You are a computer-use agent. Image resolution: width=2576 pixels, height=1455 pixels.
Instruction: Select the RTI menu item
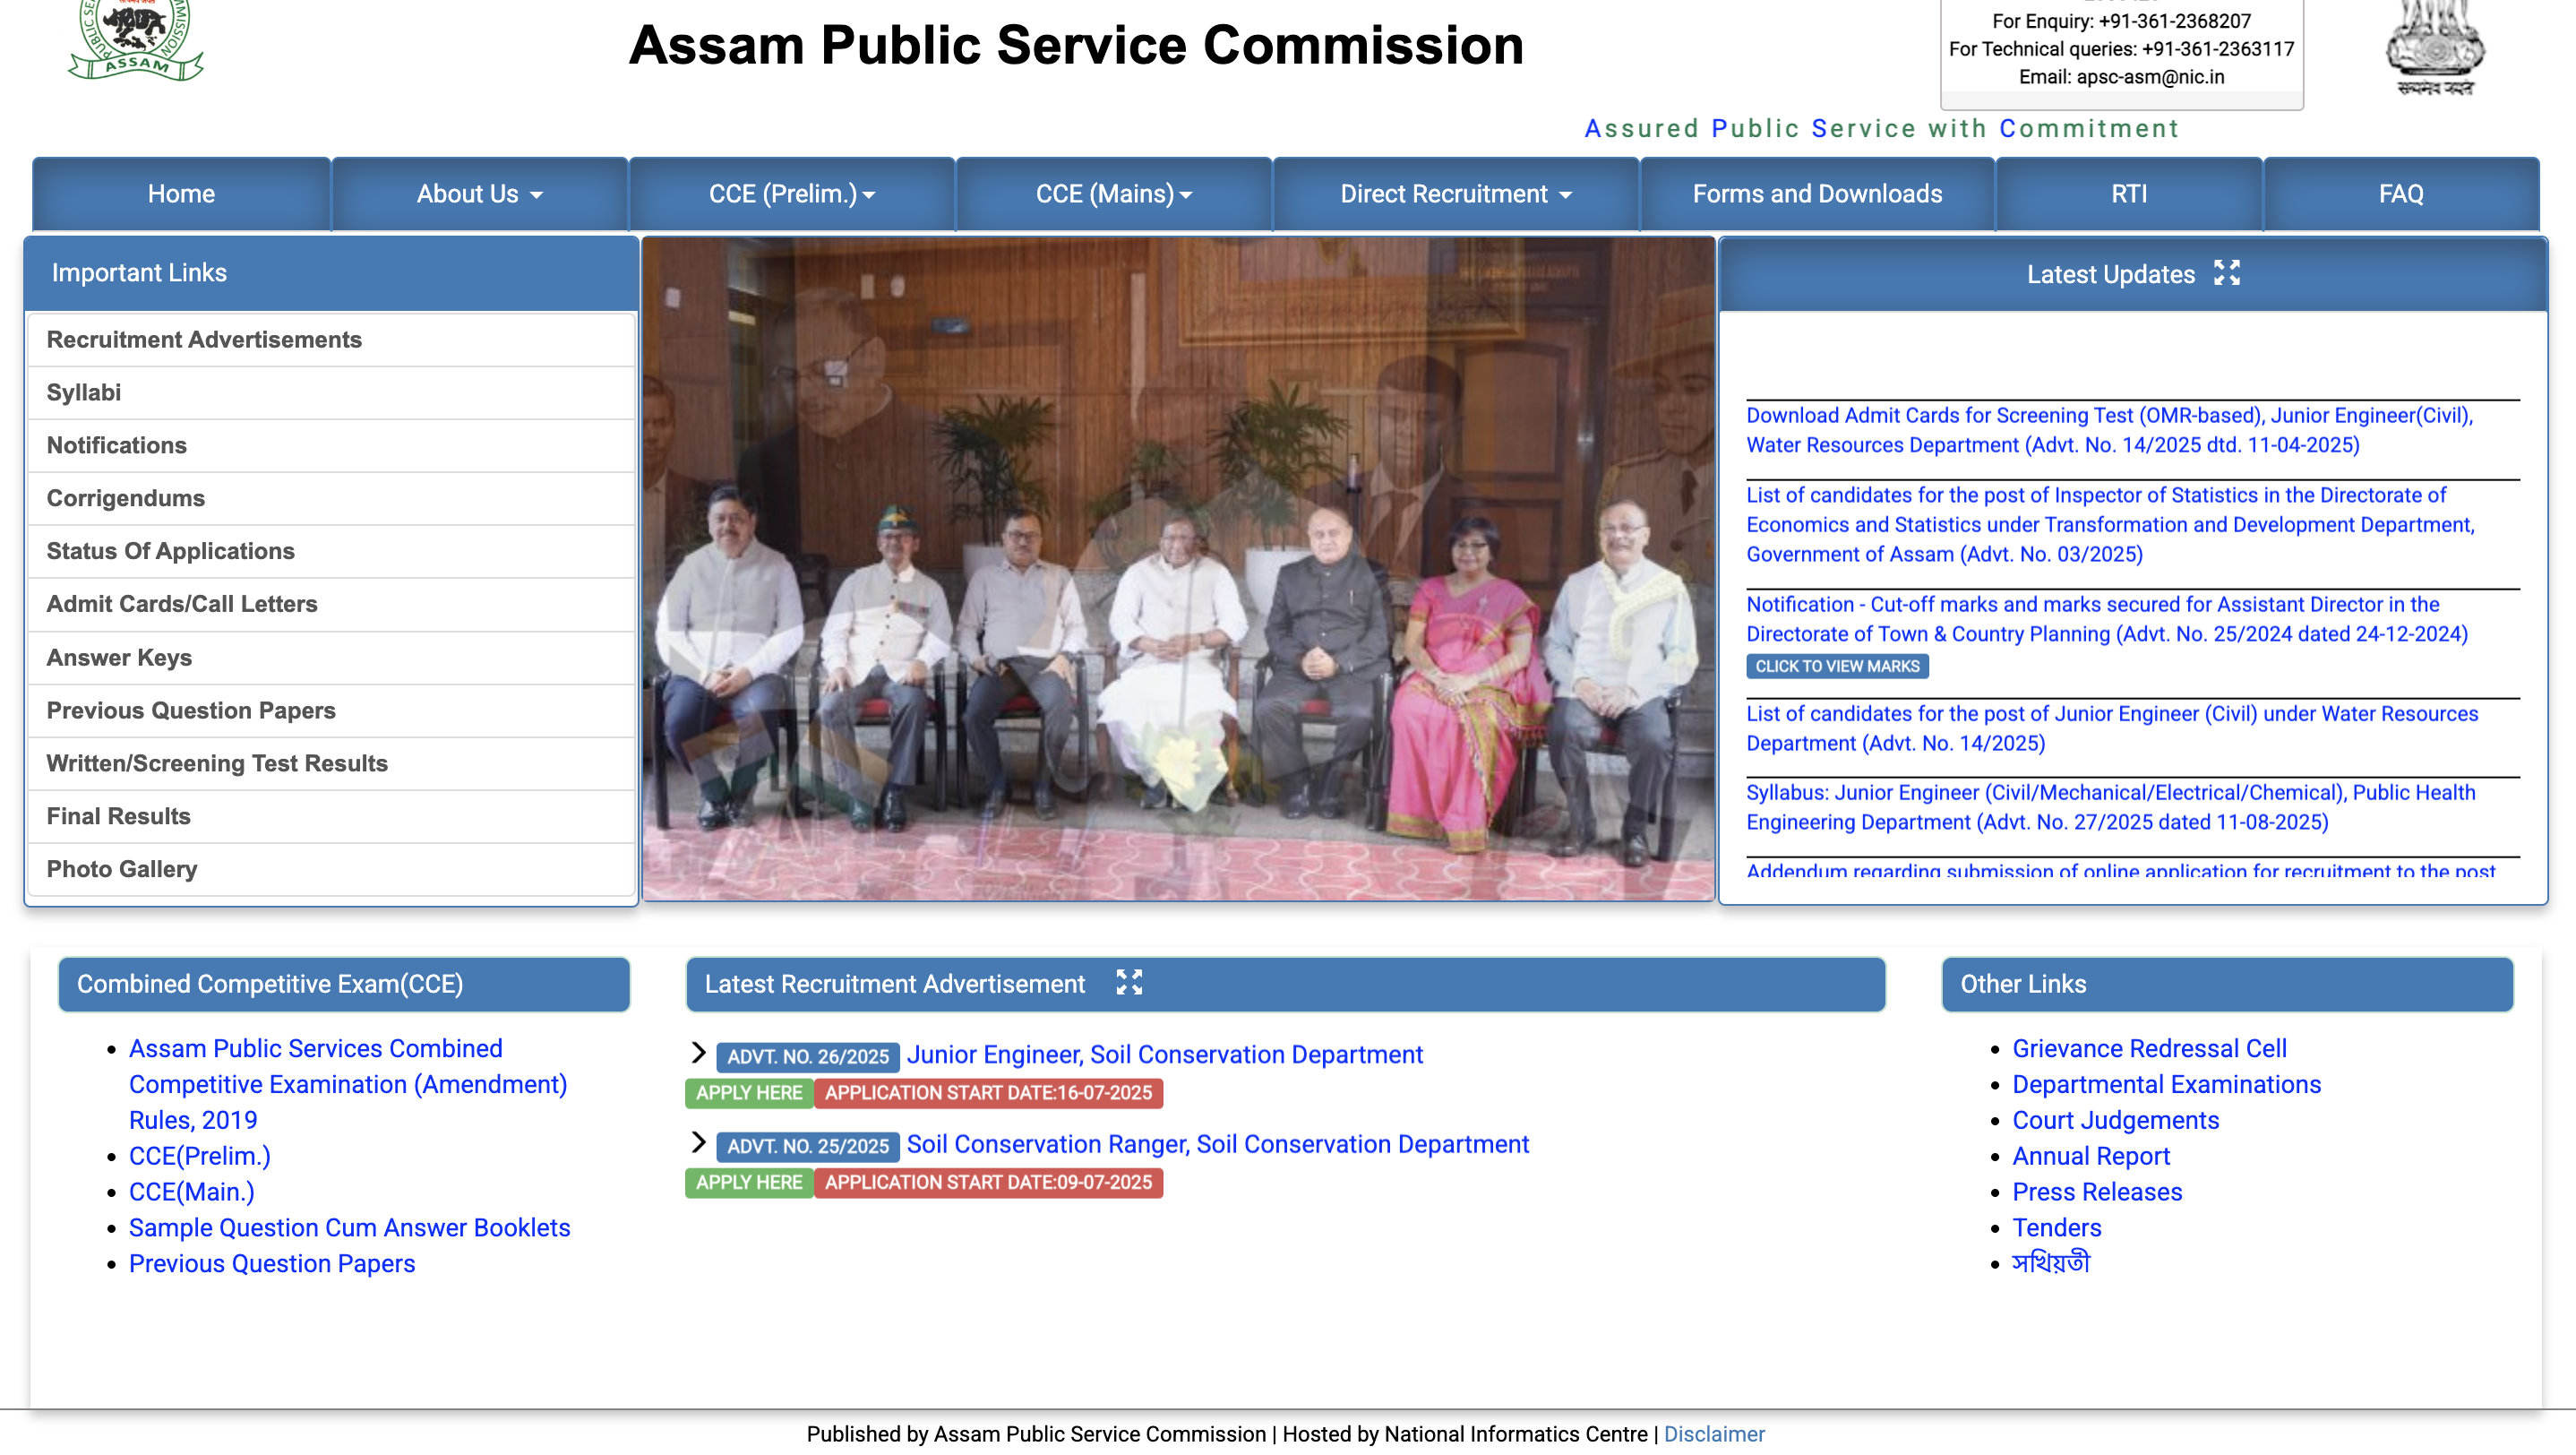click(2128, 194)
